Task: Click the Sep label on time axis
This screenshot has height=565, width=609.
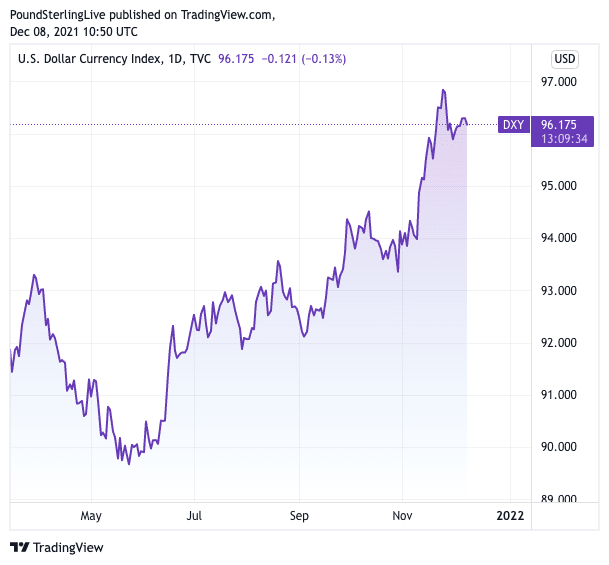Action: coord(298,516)
